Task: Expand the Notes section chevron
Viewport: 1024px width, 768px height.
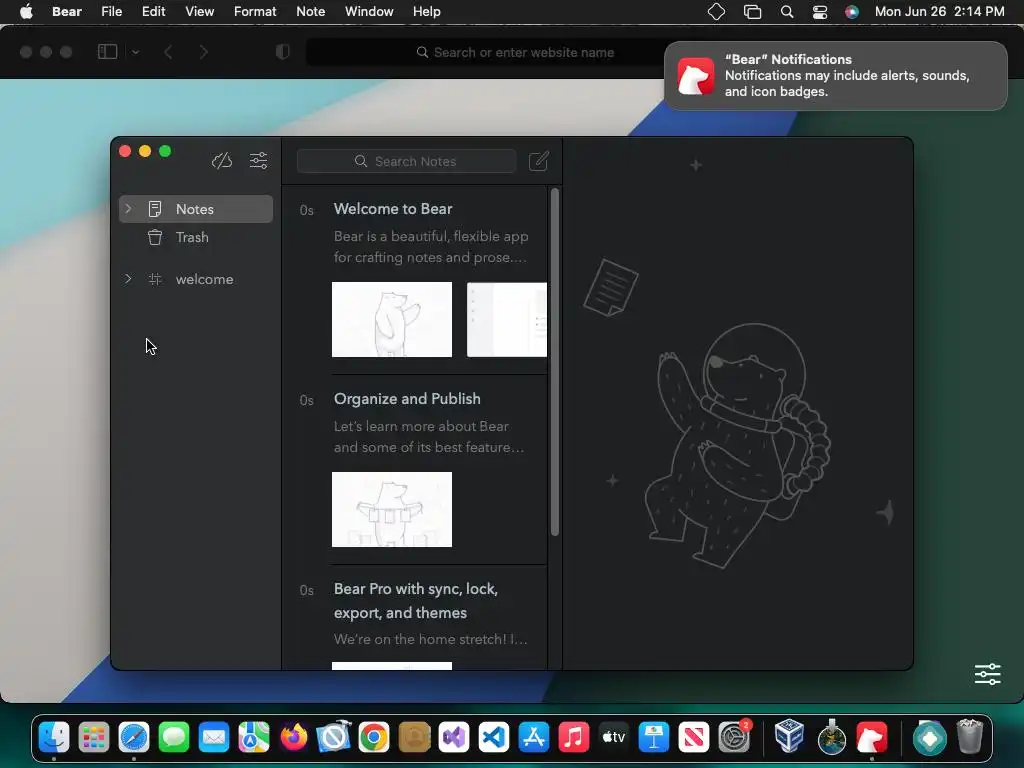Action: tap(128, 209)
